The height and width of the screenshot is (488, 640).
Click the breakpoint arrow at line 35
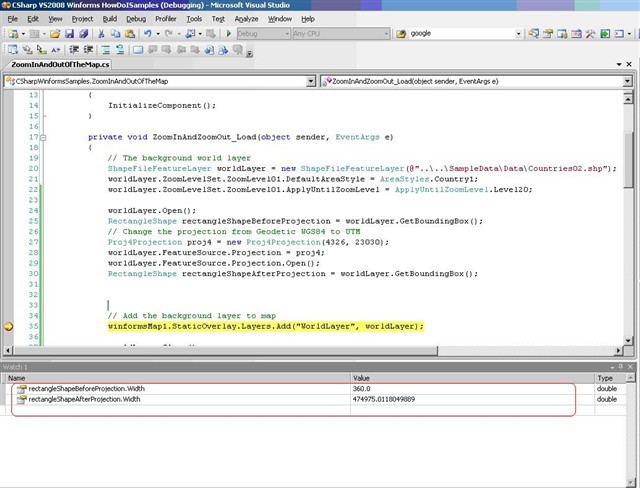coord(9,326)
